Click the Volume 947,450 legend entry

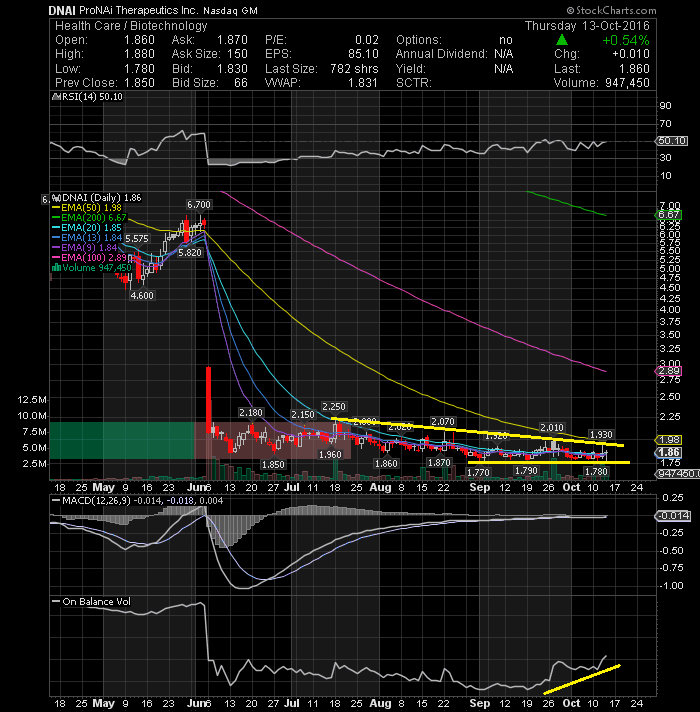tap(92, 267)
